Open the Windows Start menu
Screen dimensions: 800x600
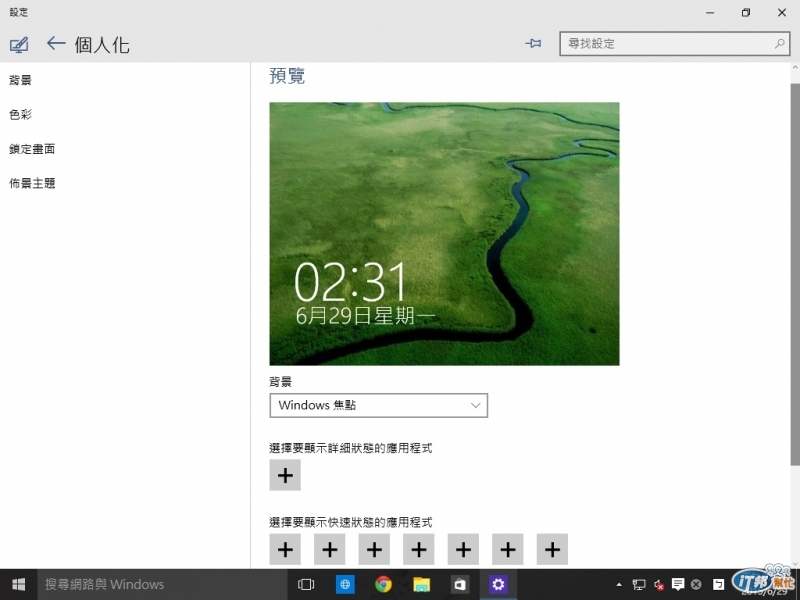(18, 584)
